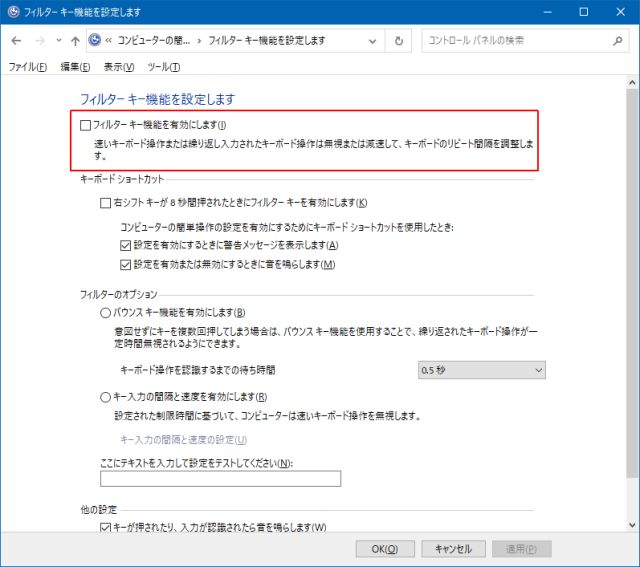The width and height of the screenshot is (640, 567).
Task: Open the ファイル(F) menu
Action: coord(27,67)
